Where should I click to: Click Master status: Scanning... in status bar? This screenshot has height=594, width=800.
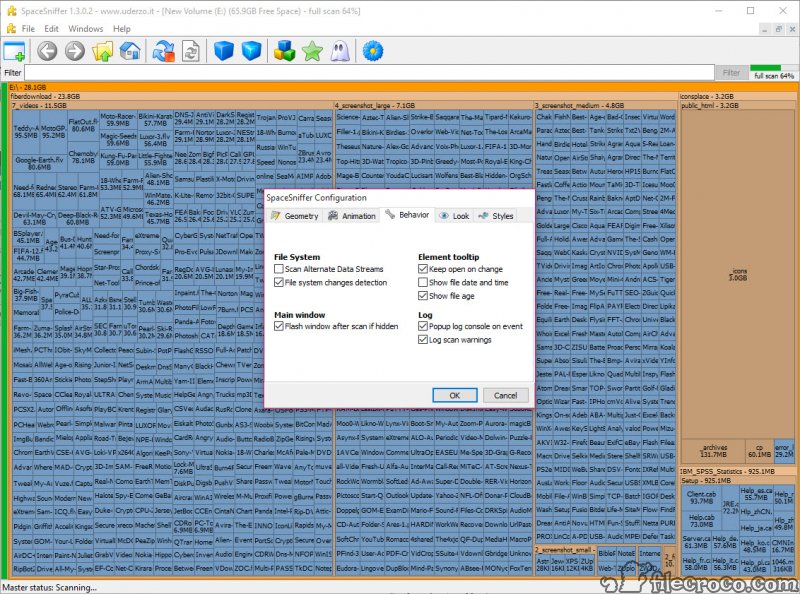tap(49, 587)
